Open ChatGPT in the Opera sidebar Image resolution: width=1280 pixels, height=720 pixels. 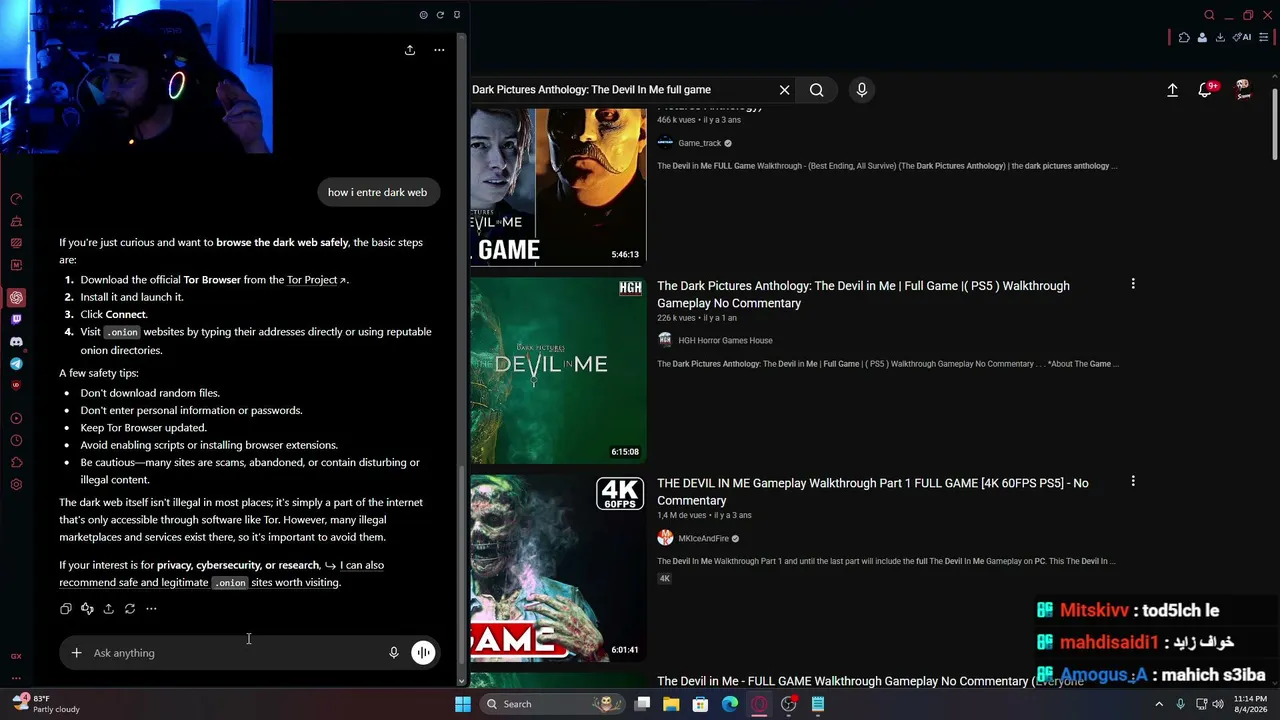[x=16, y=297]
